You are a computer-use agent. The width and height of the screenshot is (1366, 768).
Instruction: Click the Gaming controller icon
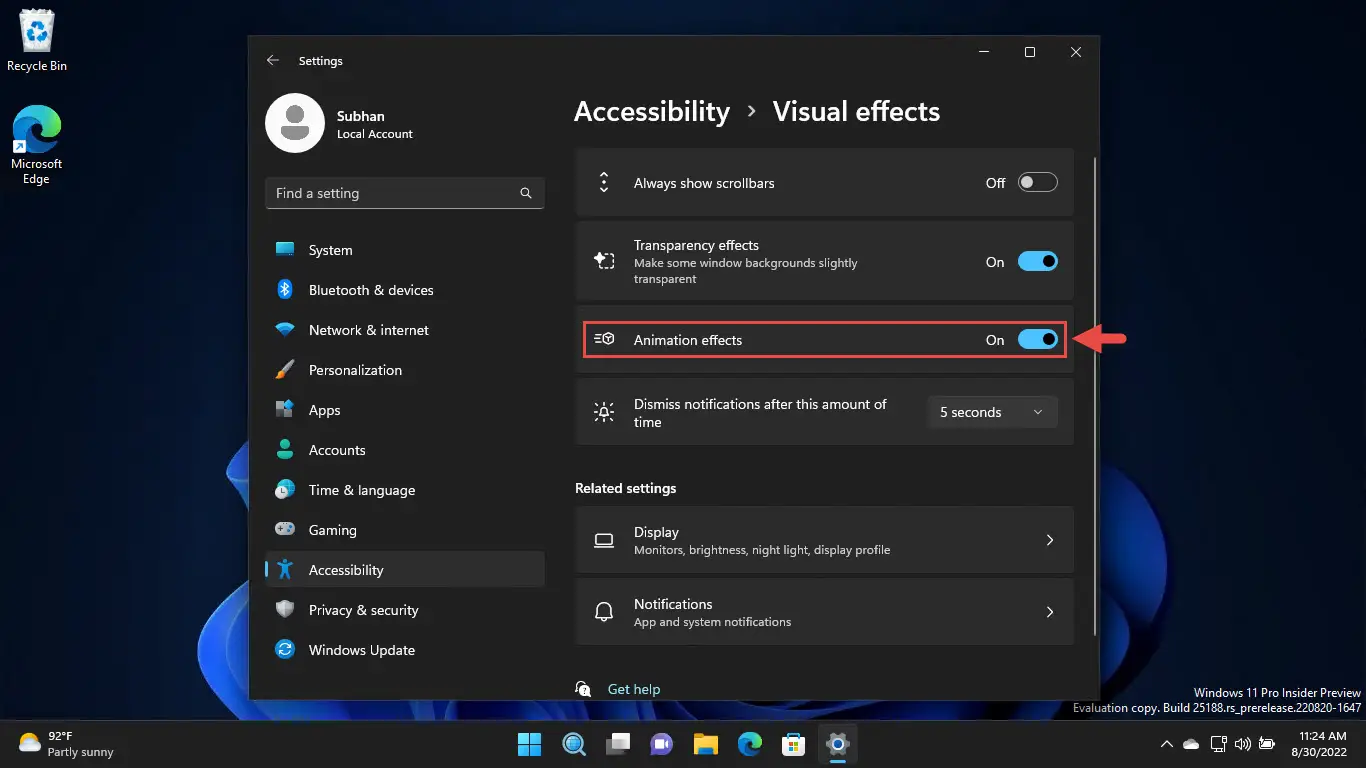pos(285,530)
